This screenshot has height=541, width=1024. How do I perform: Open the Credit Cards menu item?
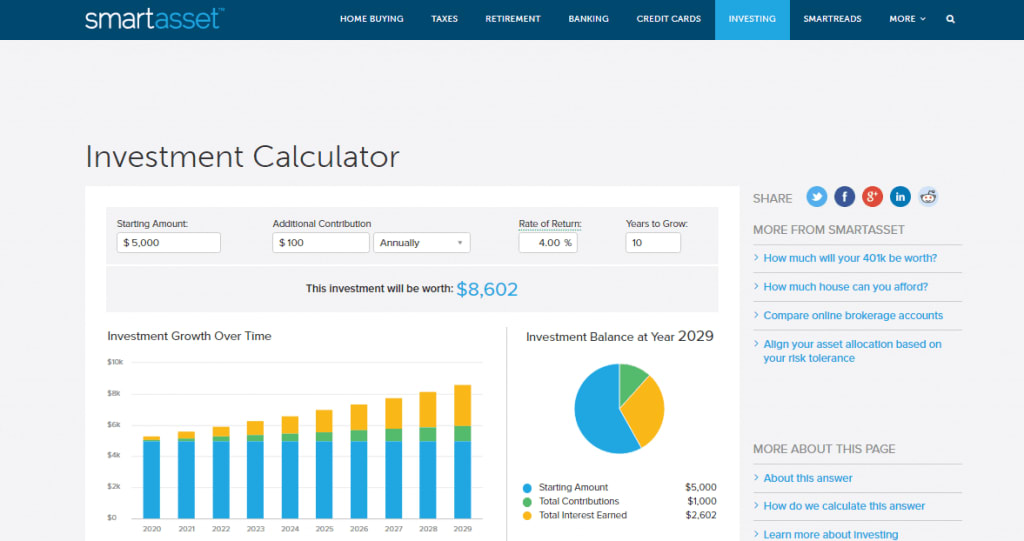(x=669, y=19)
